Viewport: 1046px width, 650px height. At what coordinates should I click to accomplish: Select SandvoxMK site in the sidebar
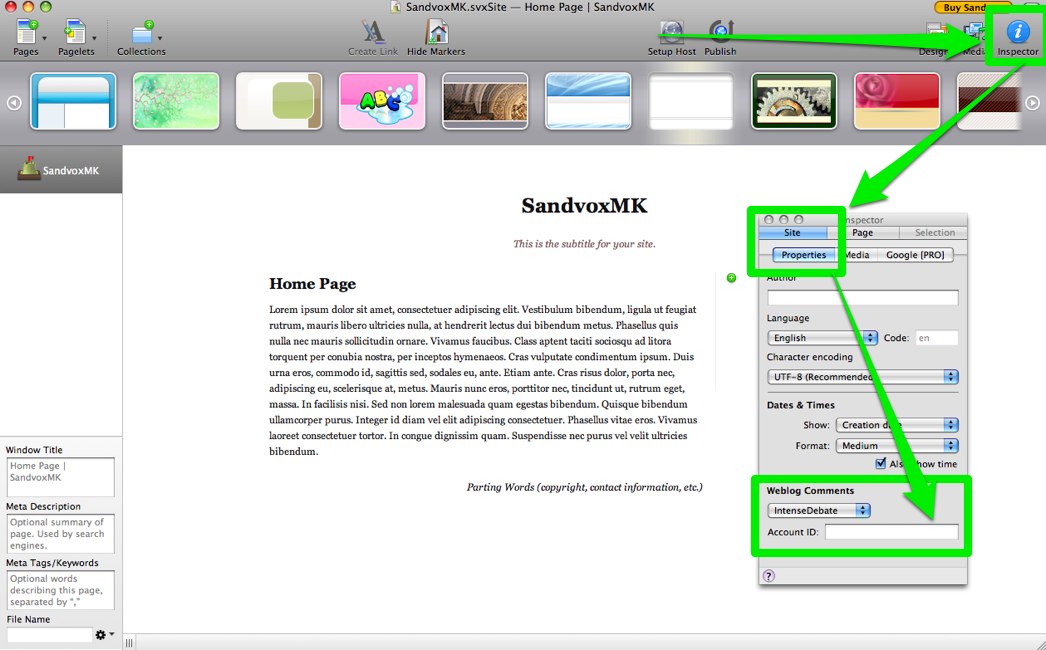61,170
